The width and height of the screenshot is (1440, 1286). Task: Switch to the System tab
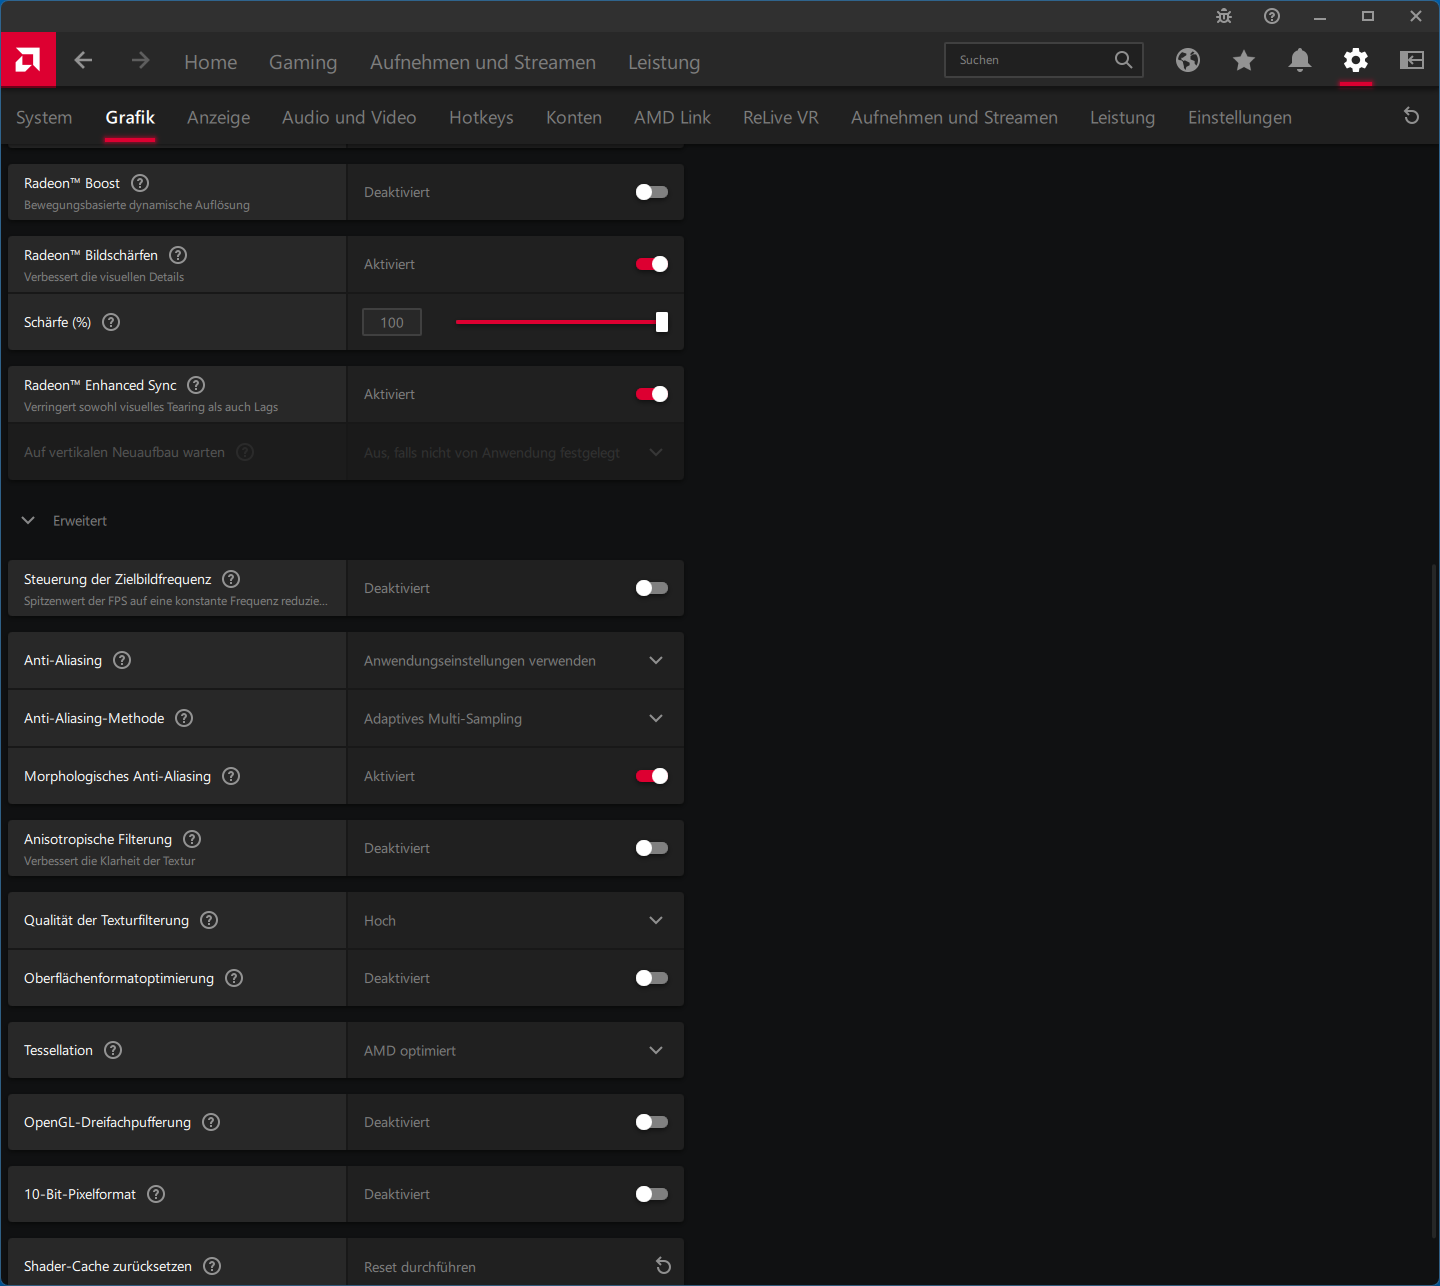click(44, 117)
